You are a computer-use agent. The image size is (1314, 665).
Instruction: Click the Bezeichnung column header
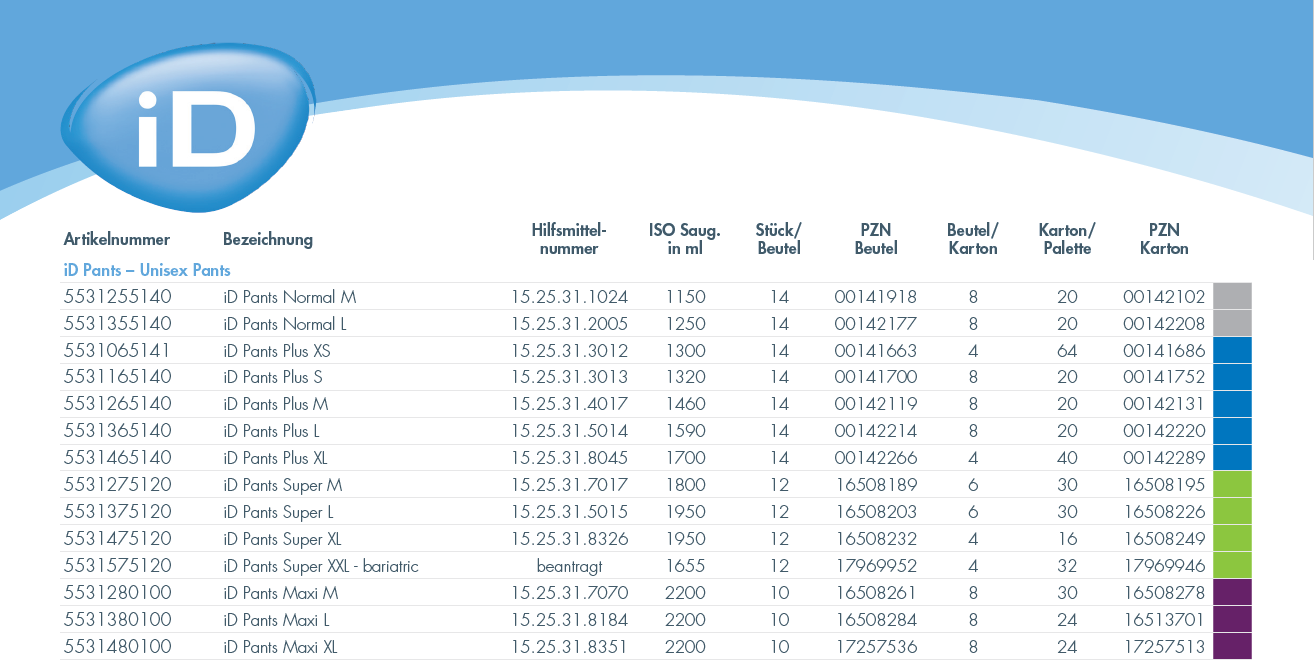pyautogui.click(x=268, y=239)
